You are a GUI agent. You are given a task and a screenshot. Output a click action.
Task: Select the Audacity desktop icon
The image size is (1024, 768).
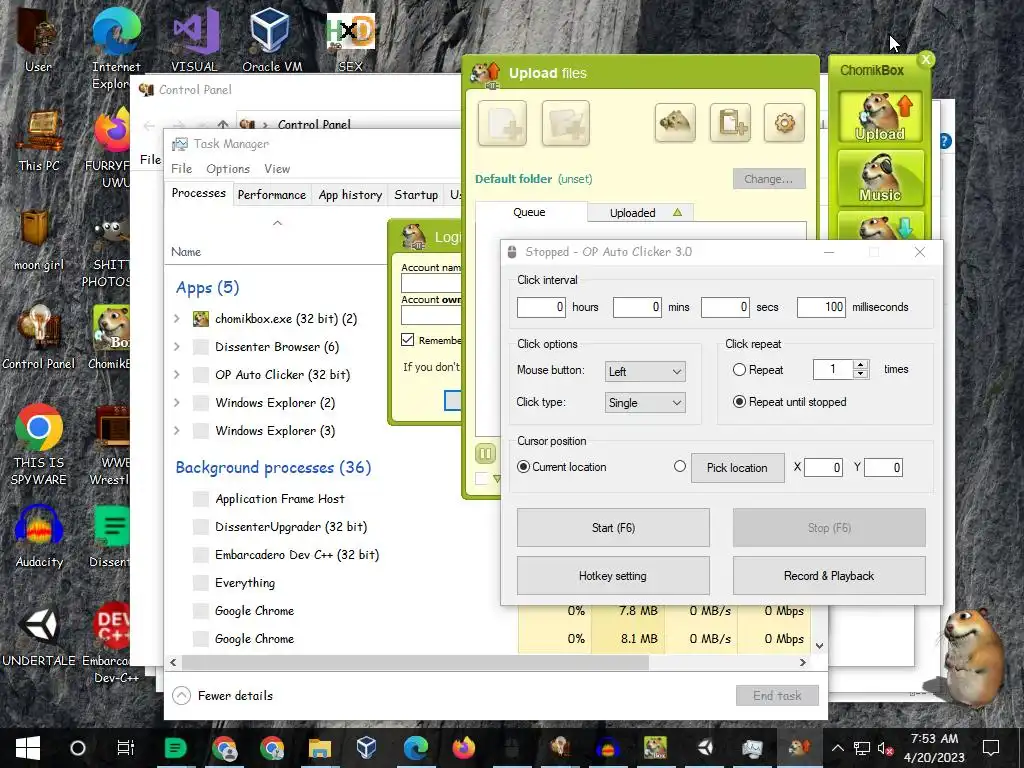tap(39, 537)
